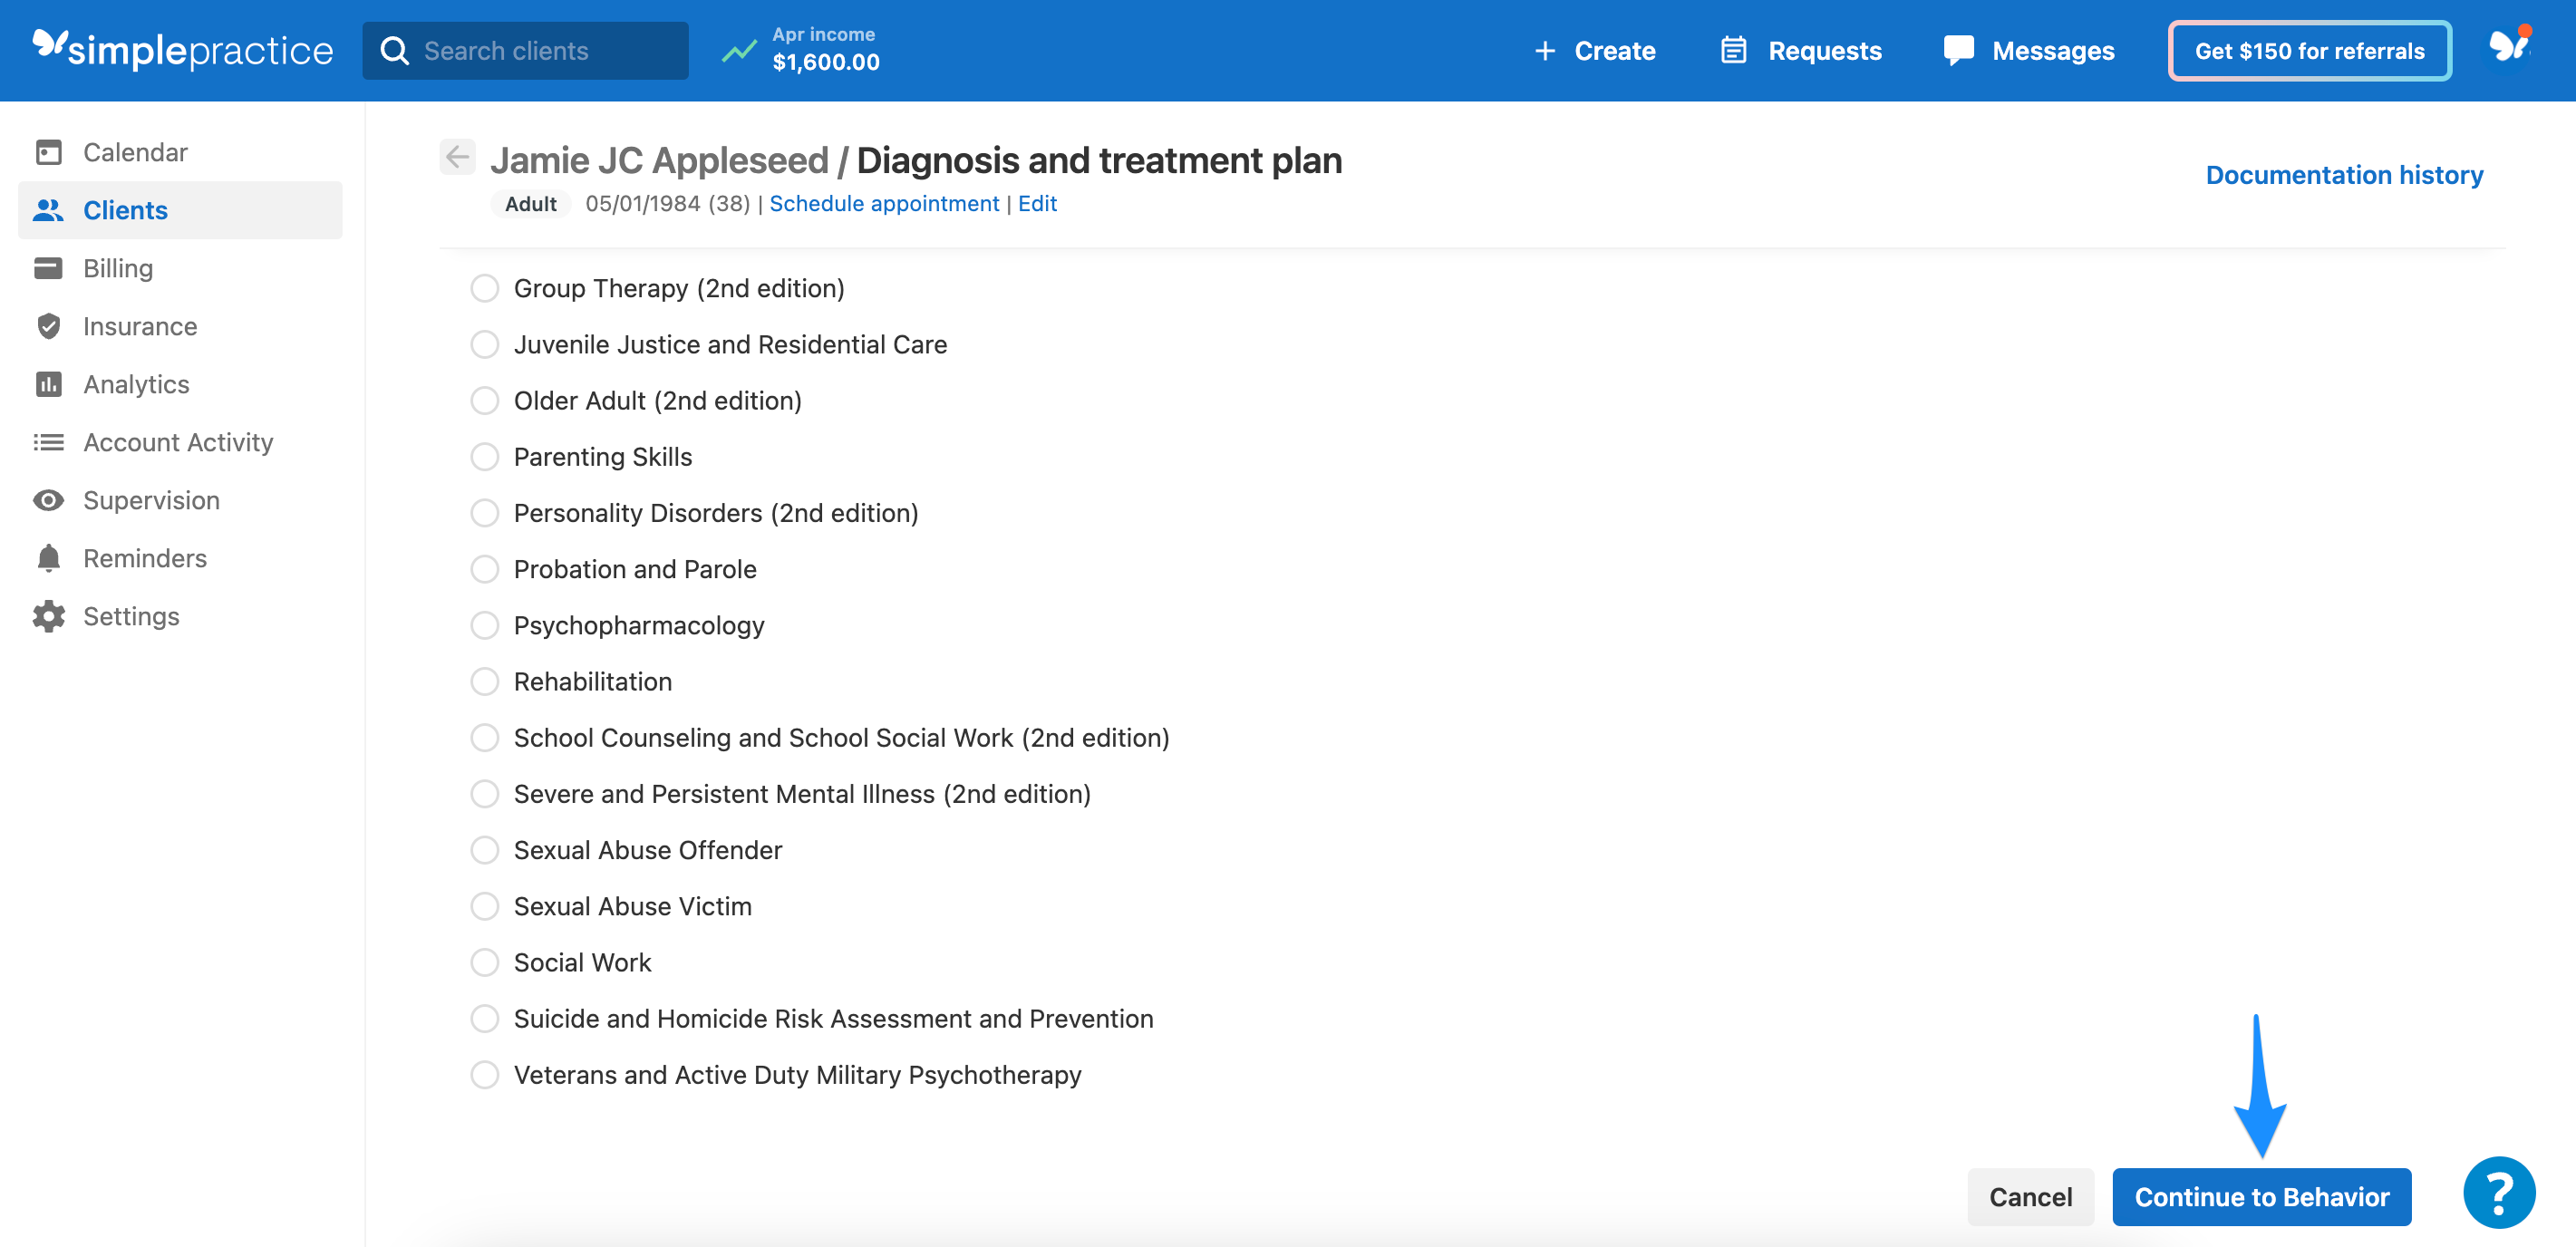Click the green income trend icon
The image size is (2576, 1247).
(739, 50)
